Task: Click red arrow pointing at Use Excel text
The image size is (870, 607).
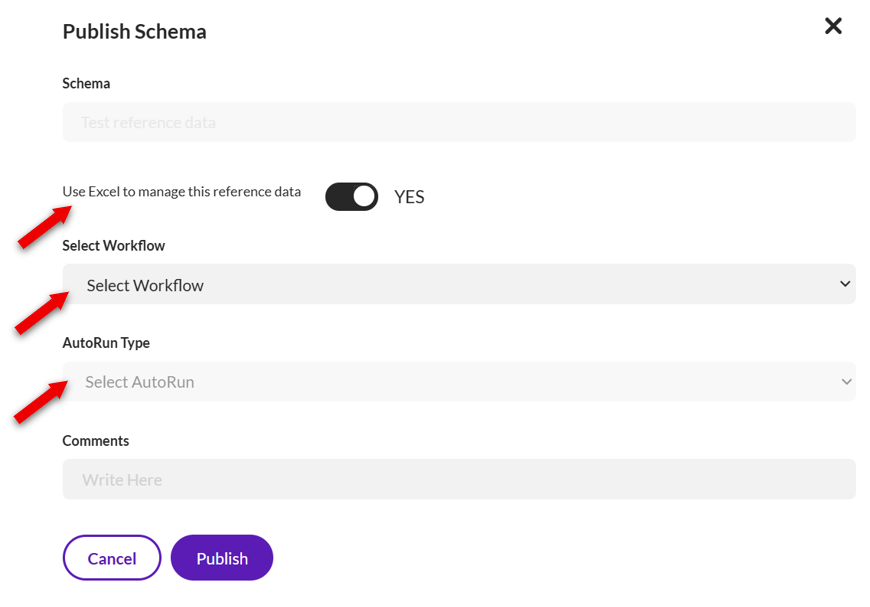Action: pyautogui.click(x=45, y=227)
